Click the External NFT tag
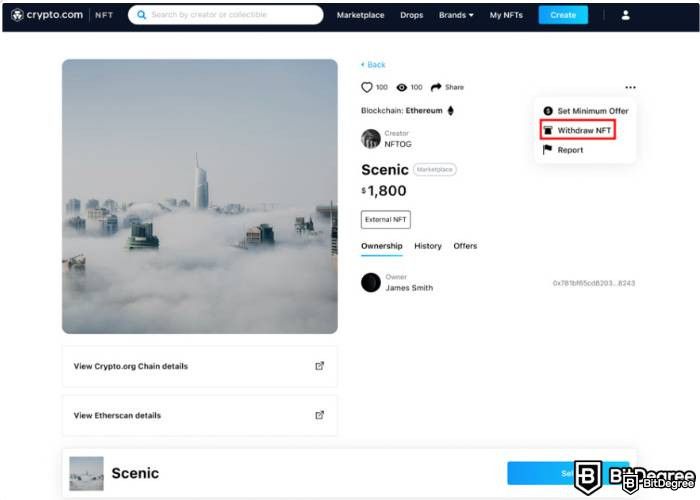The width and height of the screenshot is (700, 500). pyautogui.click(x=386, y=220)
